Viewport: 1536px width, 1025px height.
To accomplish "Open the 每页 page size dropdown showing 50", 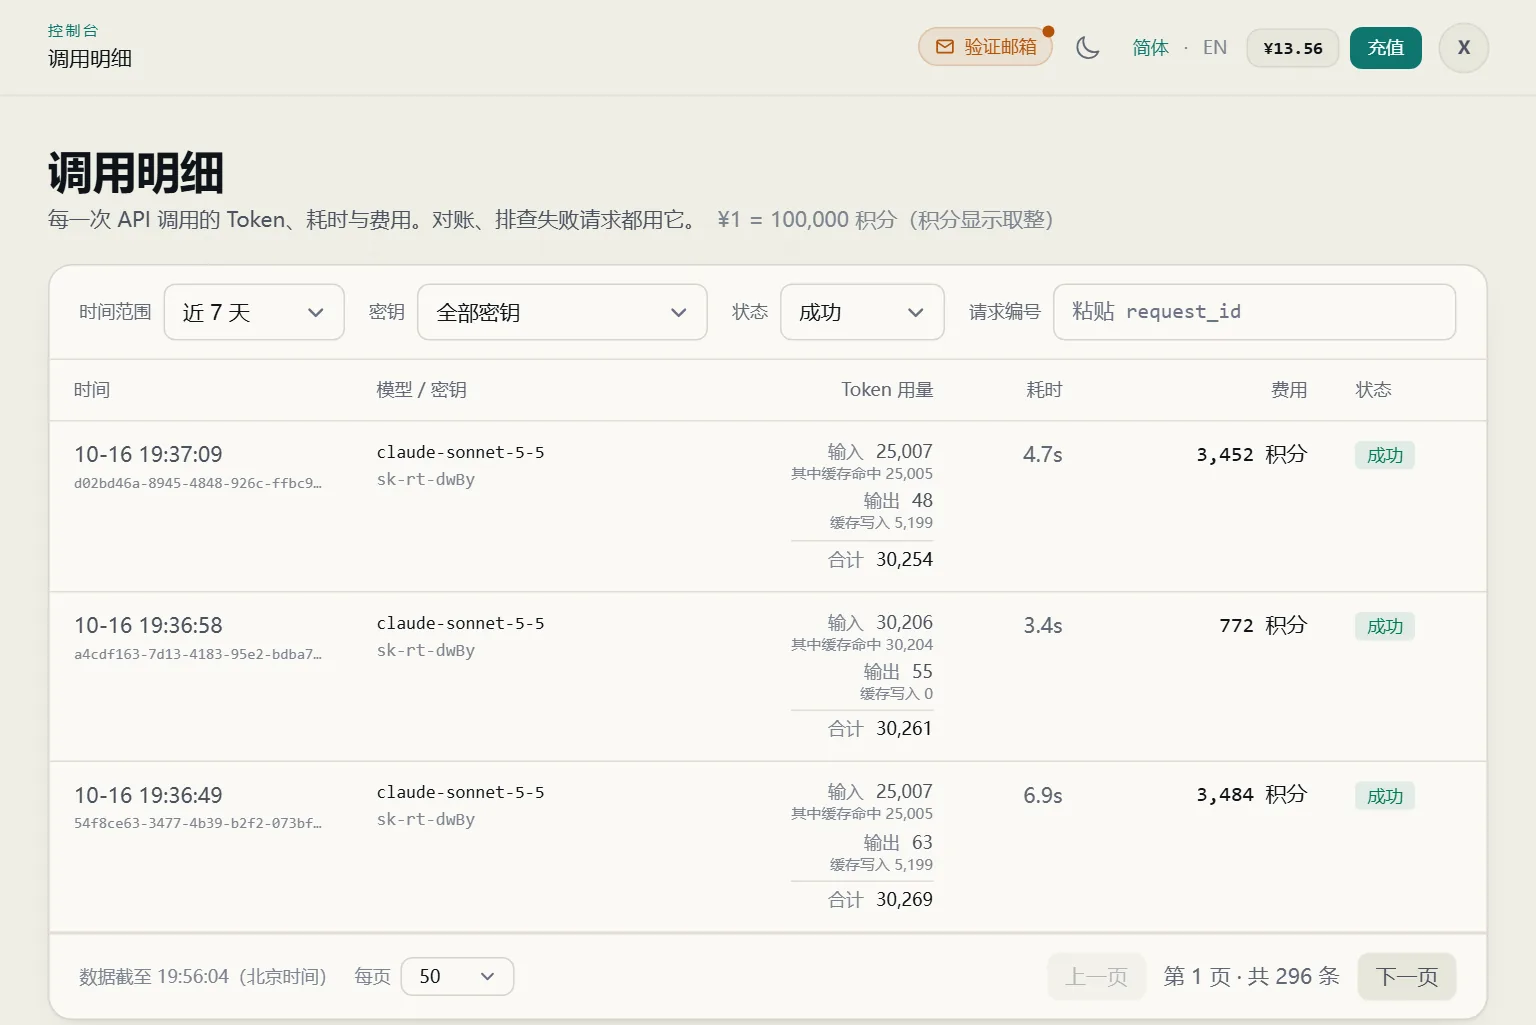I will [x=457, y=976].
